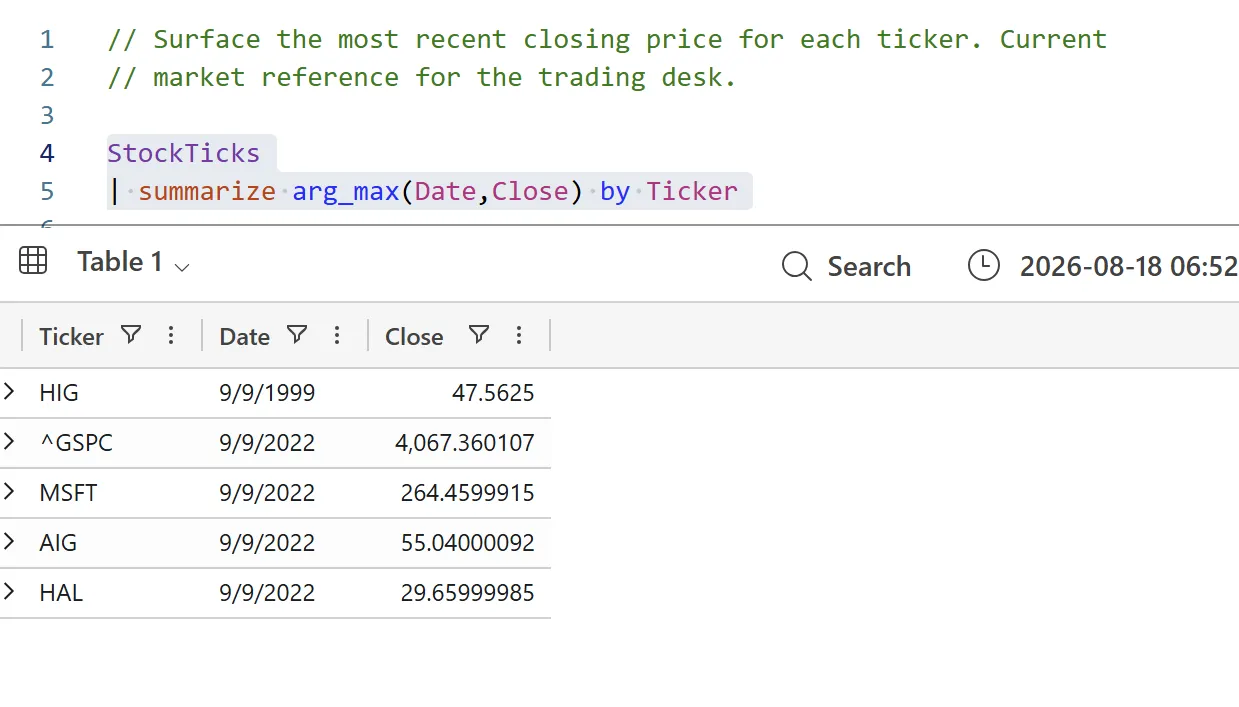The image size is (1239, 707).
Task: Click the 2026-08-18 06:52 timestamp
Action: pyautogui.click(x=1129, y=266)
